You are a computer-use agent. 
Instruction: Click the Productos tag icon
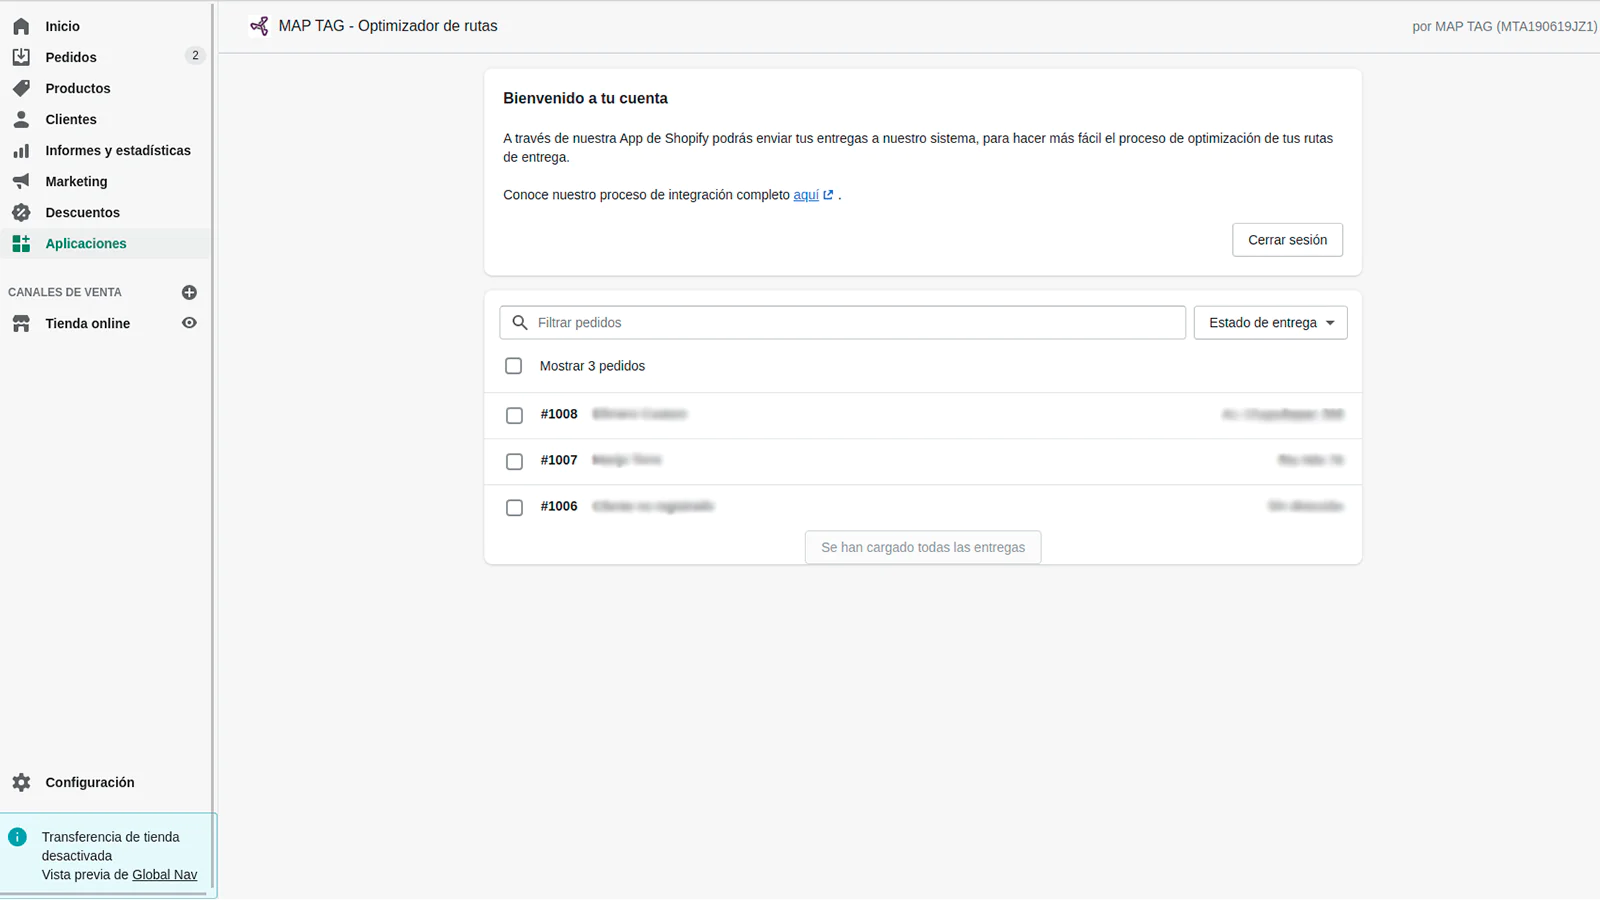click(x=21, y=88)
